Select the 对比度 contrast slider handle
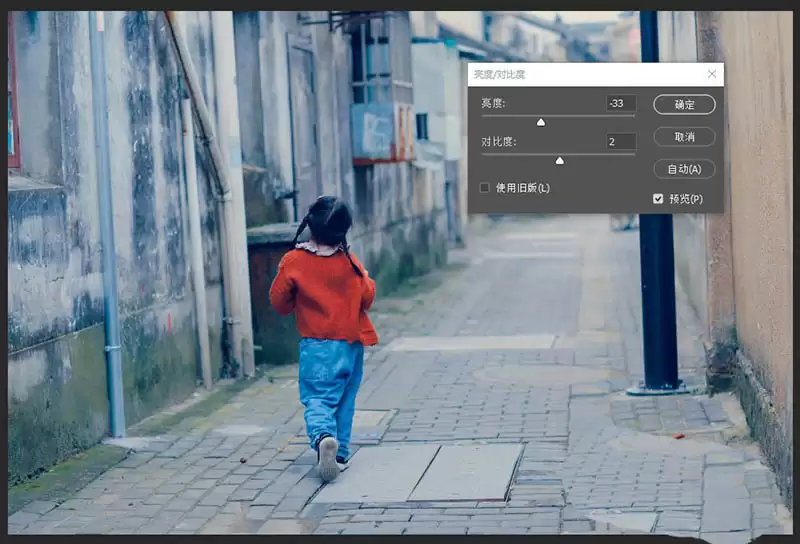The image size is (800, 544). tap(560, 161)
